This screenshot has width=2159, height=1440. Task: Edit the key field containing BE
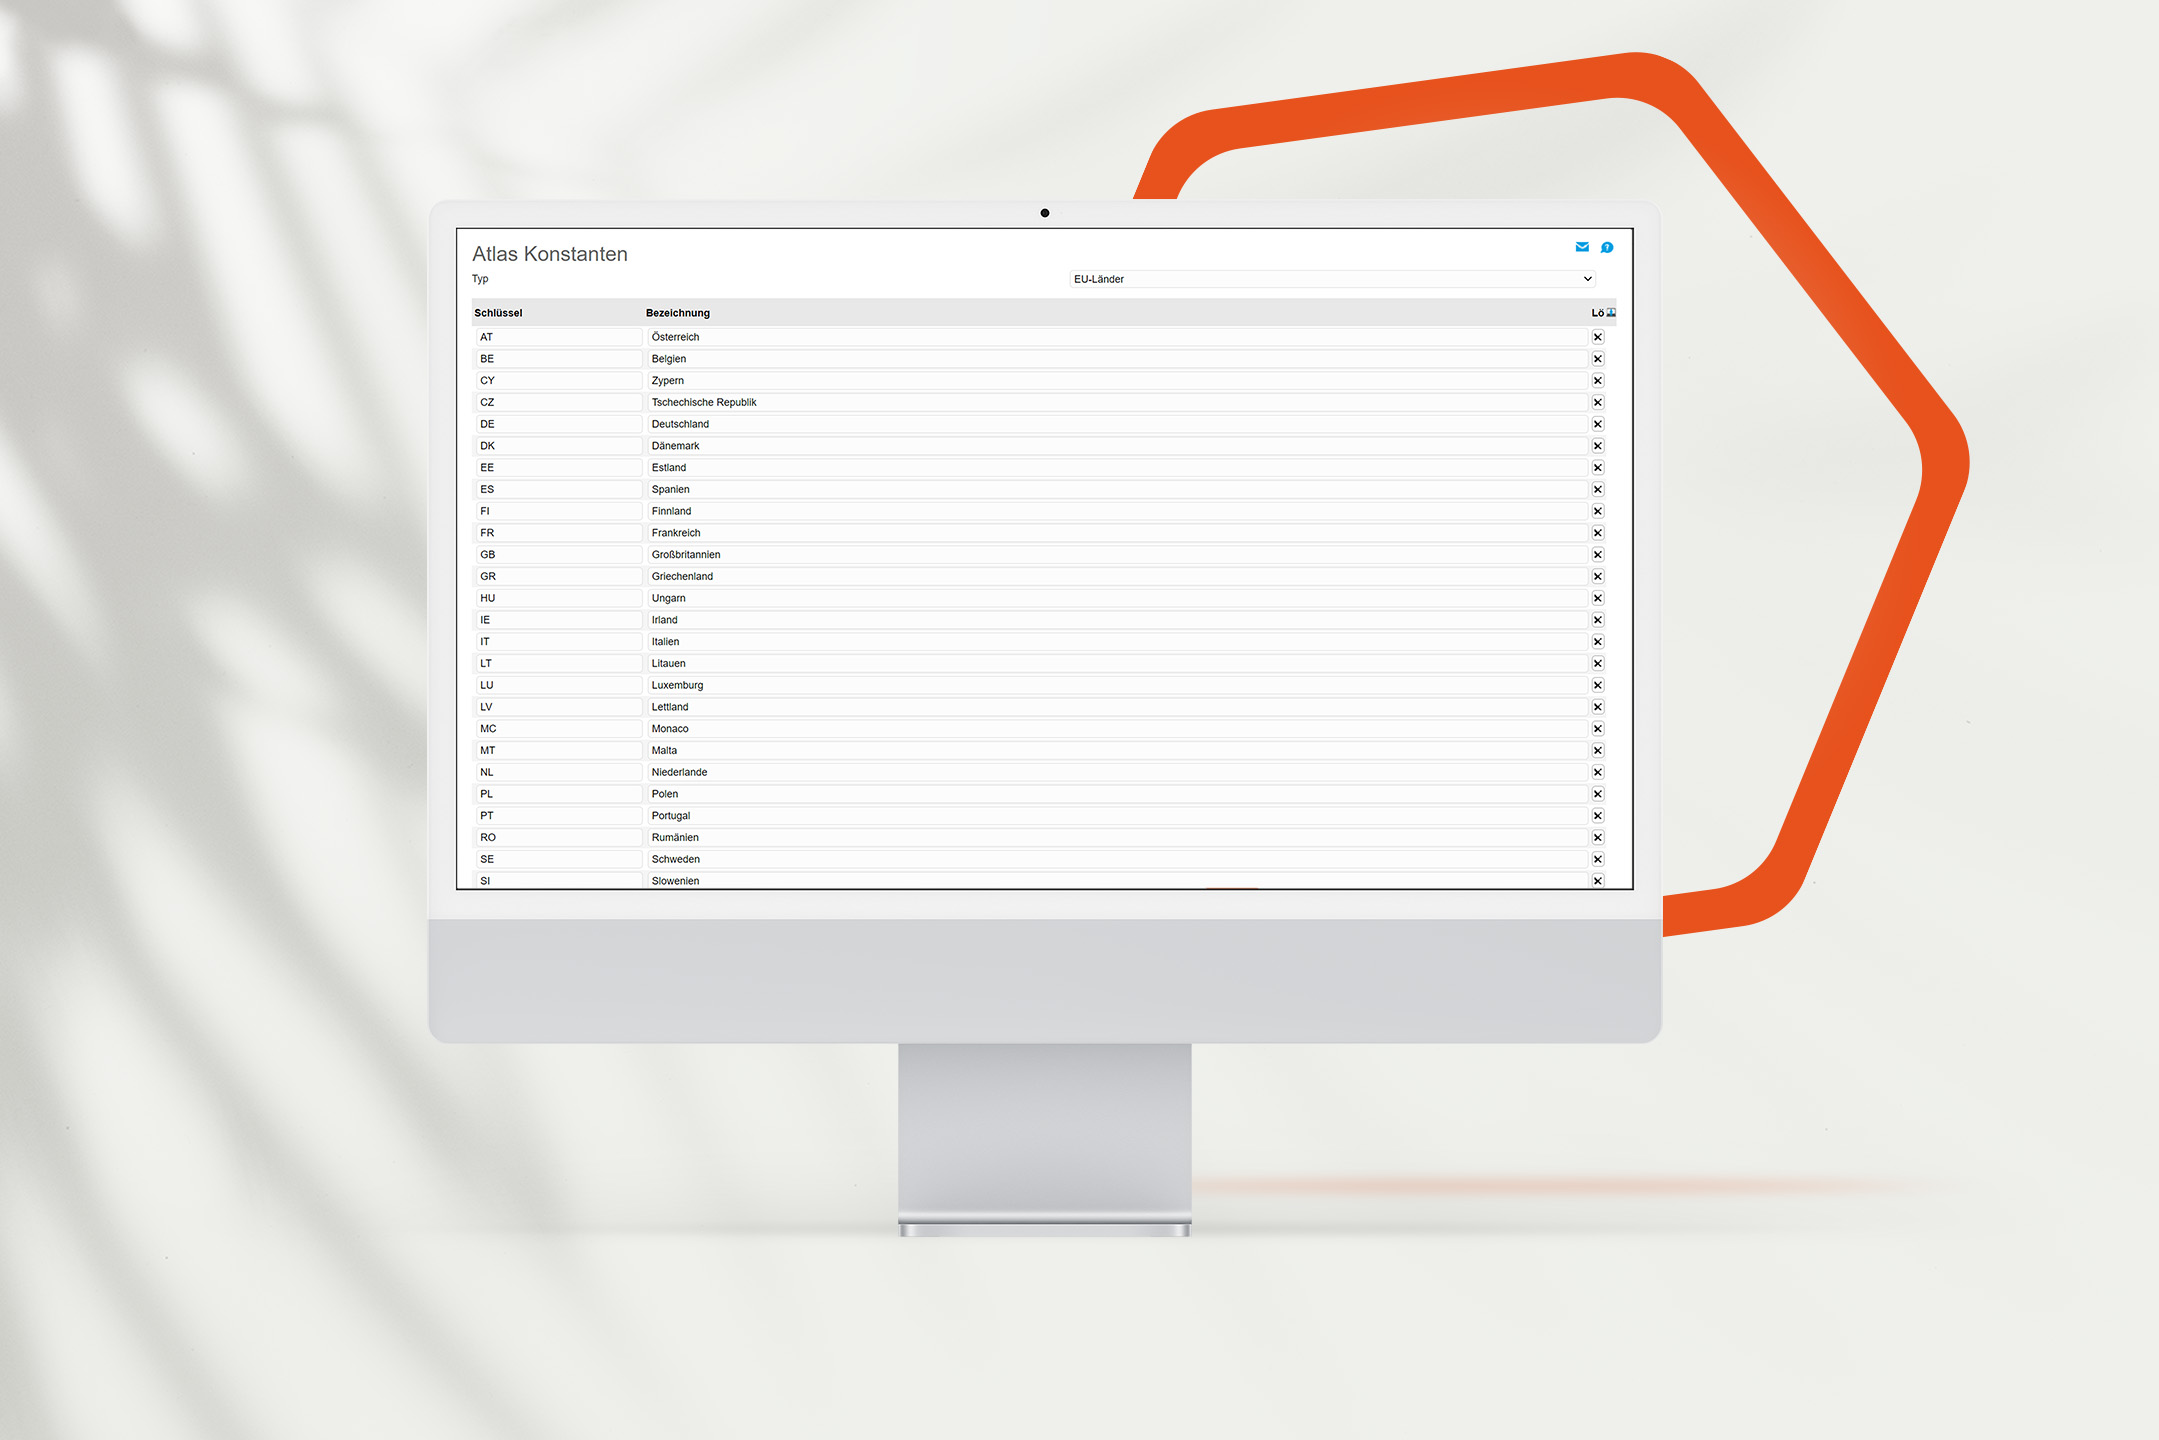[558, 359]
